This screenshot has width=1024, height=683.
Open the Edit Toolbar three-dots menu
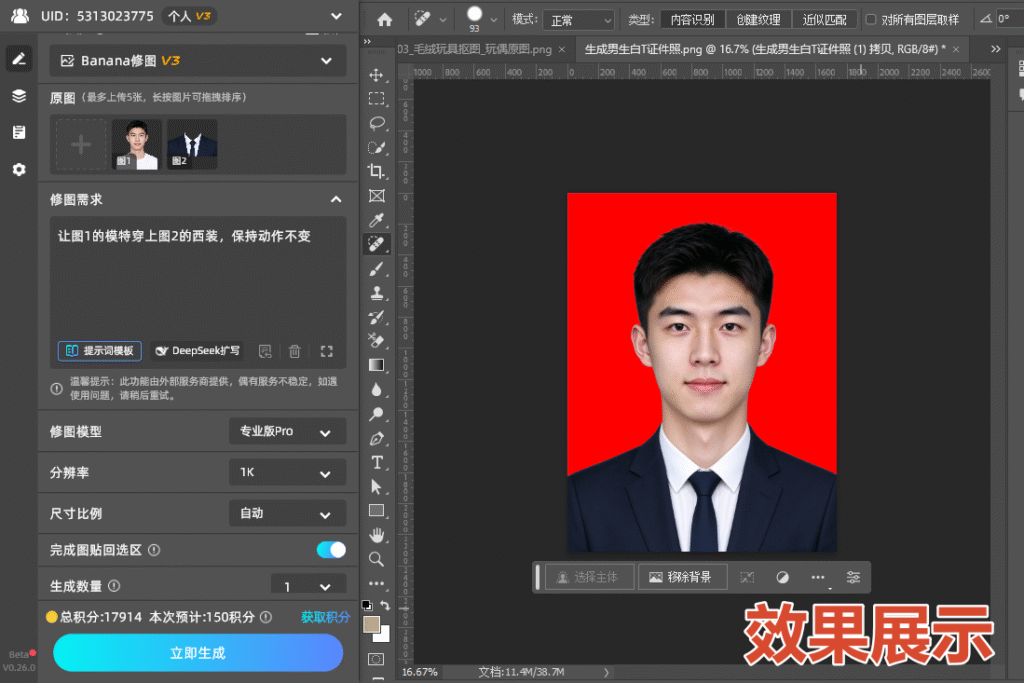pyautogui.click(x=376, y=583)
